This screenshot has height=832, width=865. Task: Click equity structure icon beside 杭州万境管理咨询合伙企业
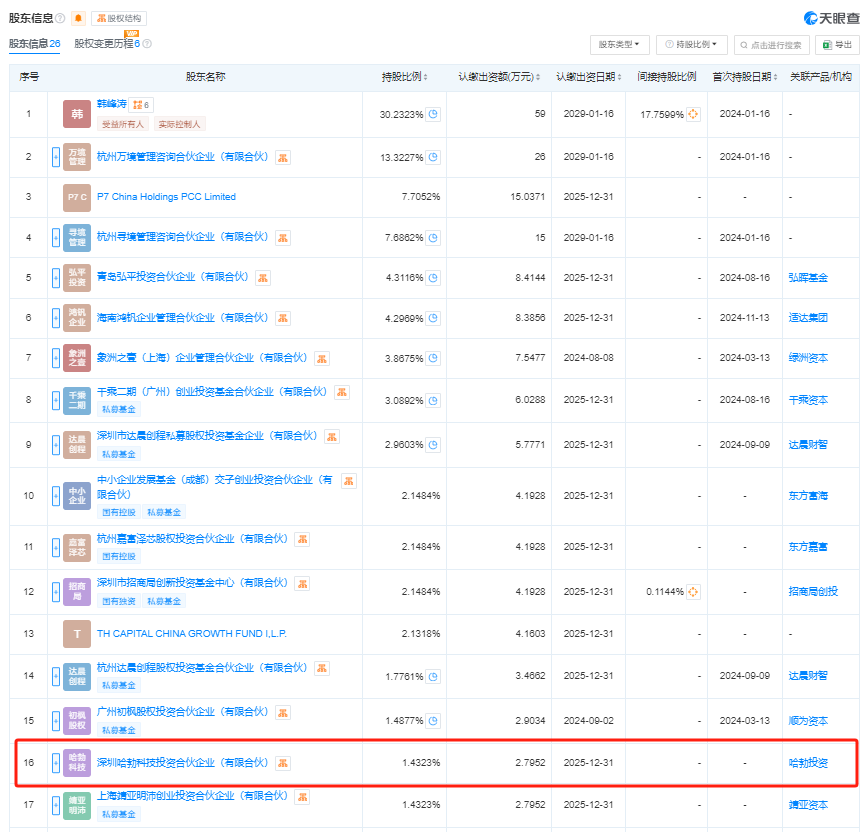[283, 156]
